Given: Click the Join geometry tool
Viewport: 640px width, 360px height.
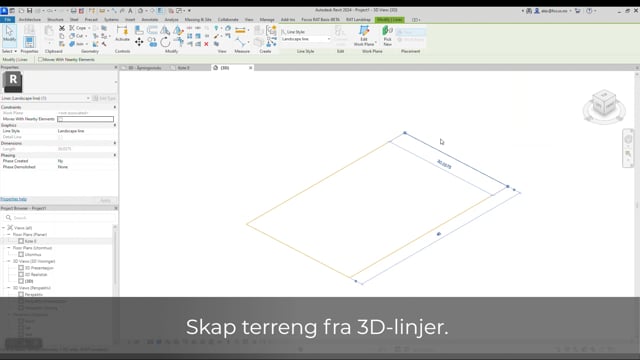Looking at the screenshot, I should 78,44.
